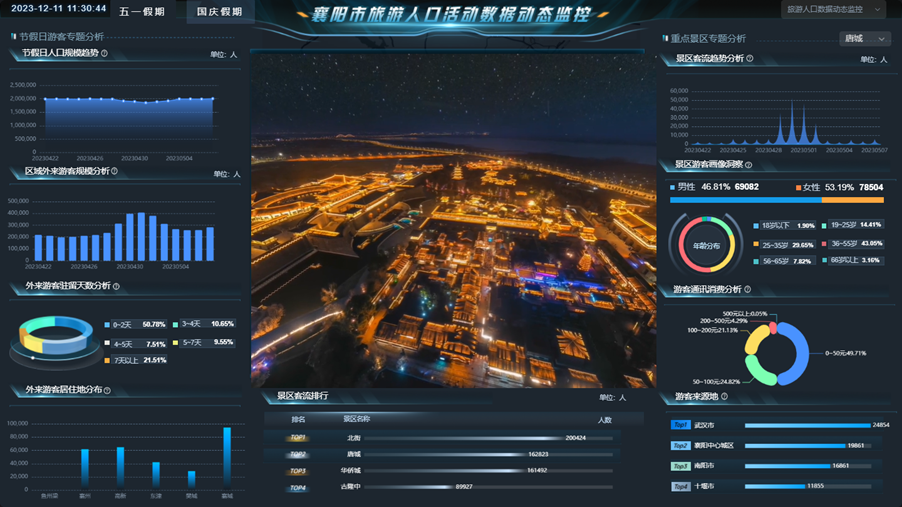Click help icon next to 游客通讯消费分析
Screen dimensions: 902x507
tap(748, 290)
